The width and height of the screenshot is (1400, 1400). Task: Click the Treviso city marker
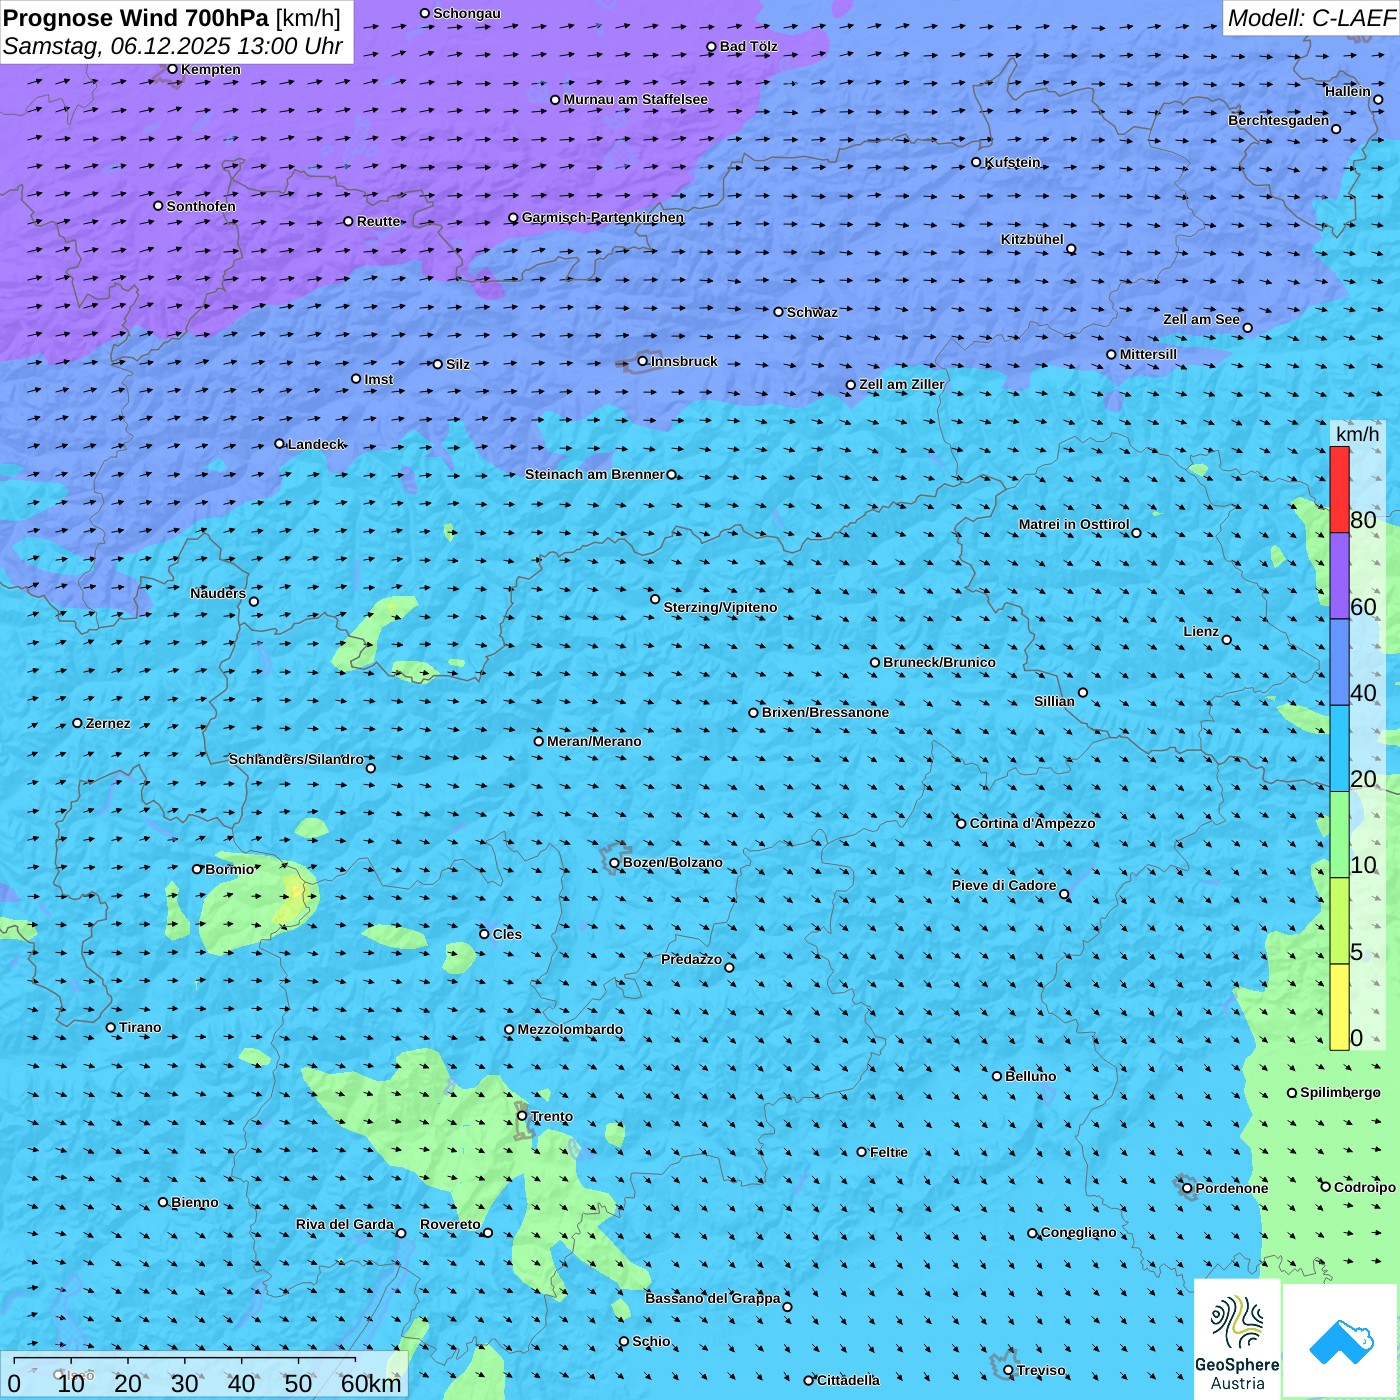coord(1008,1370)
